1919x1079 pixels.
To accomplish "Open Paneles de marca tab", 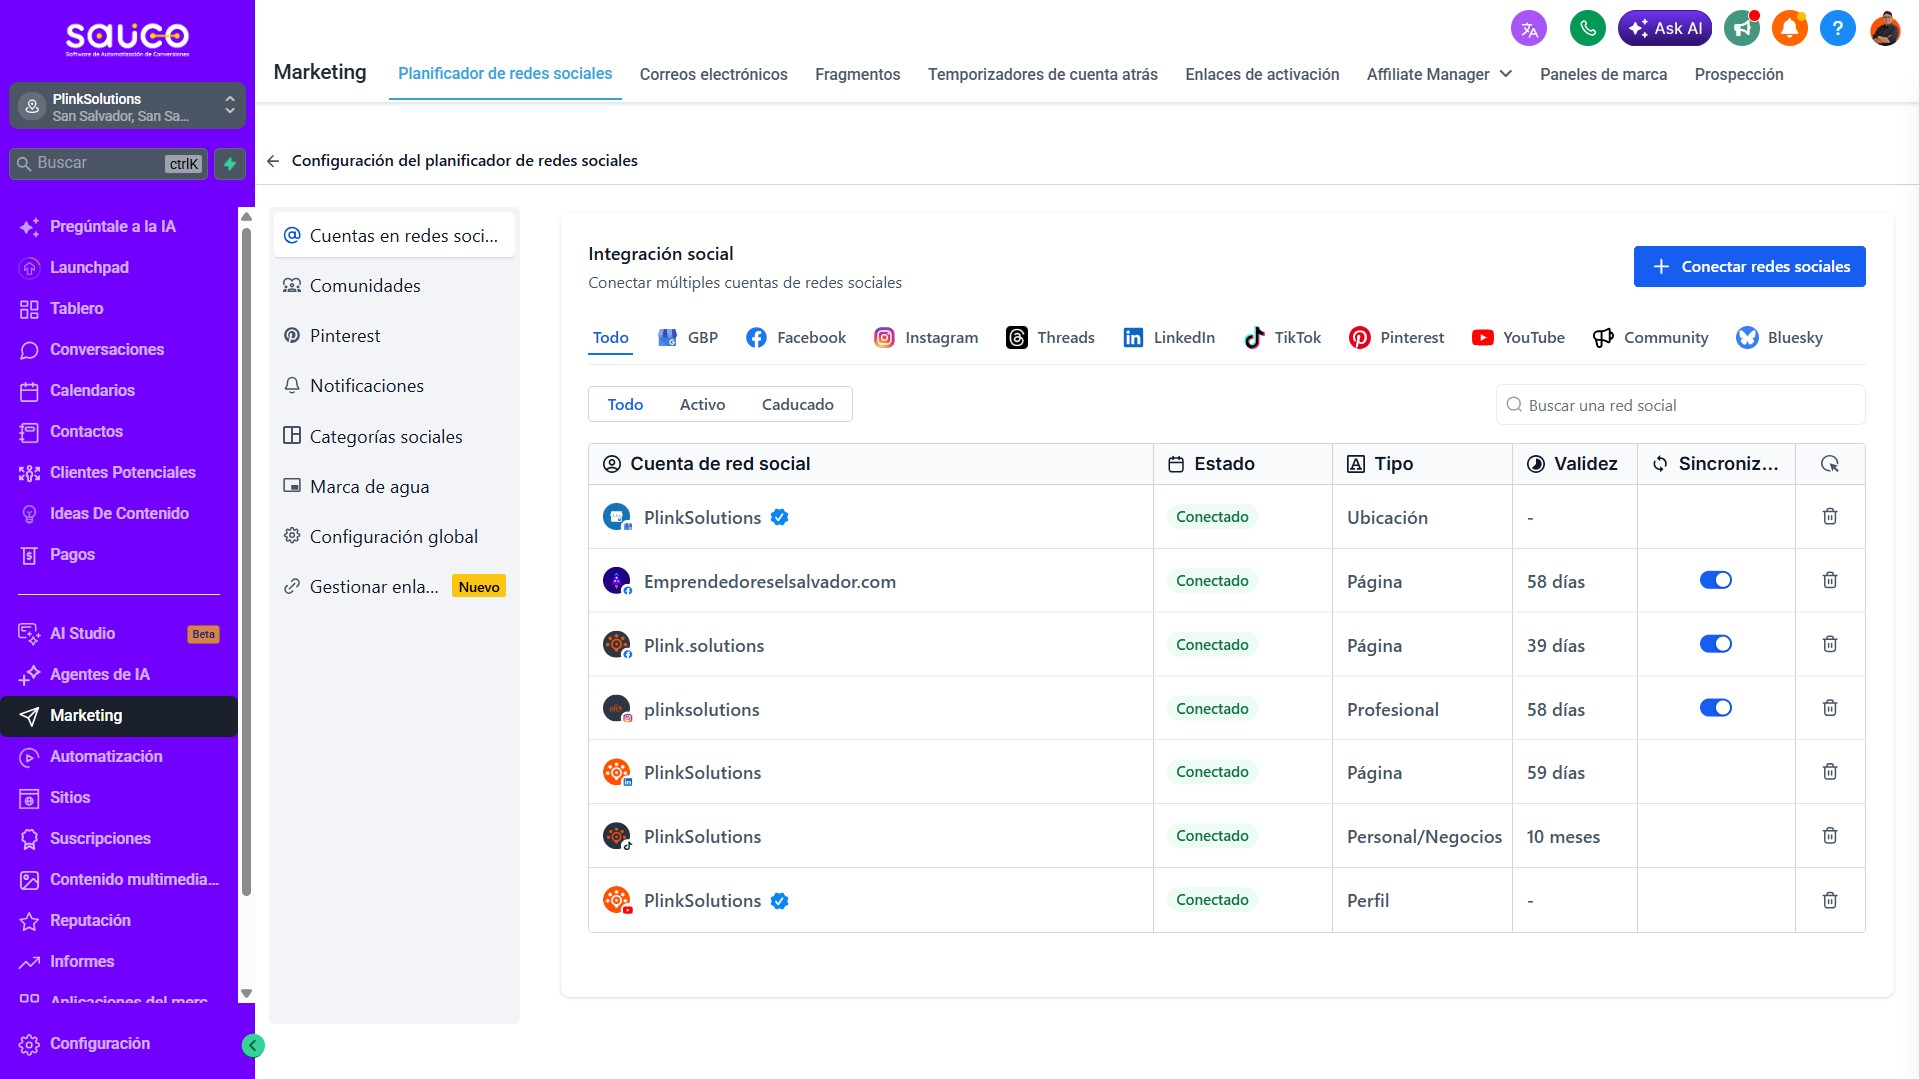I will [x=1603, y=75].
